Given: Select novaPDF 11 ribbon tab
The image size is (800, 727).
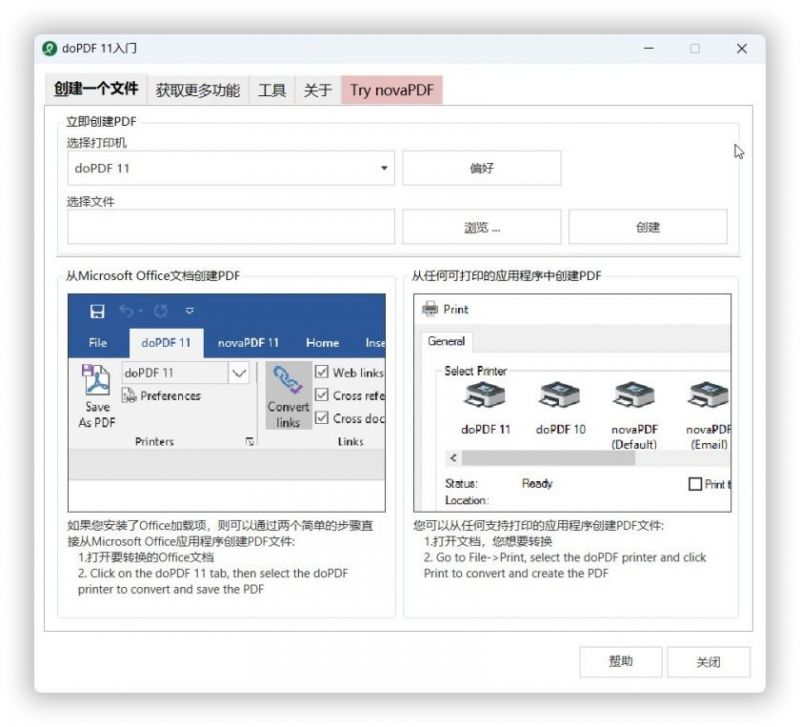Looking at the screenshot, I should point(248,343).
